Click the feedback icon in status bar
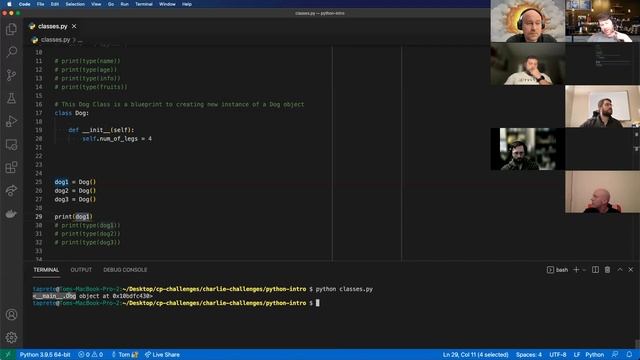The image size is (640, 360). [x=615, y=355]
